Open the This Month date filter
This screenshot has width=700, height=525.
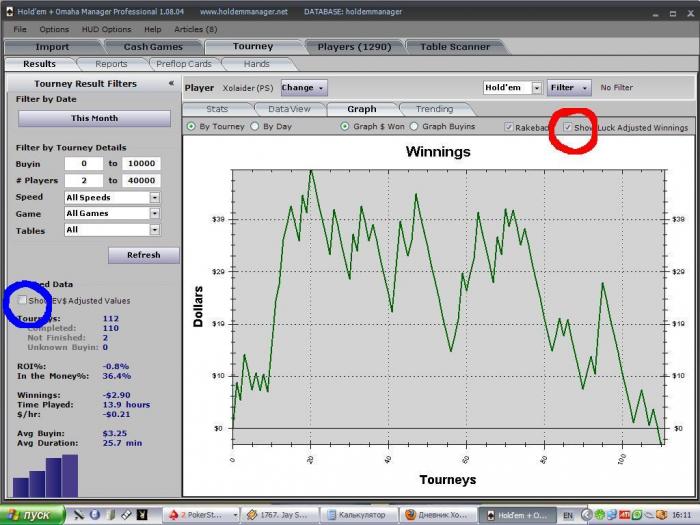[94, 118]
